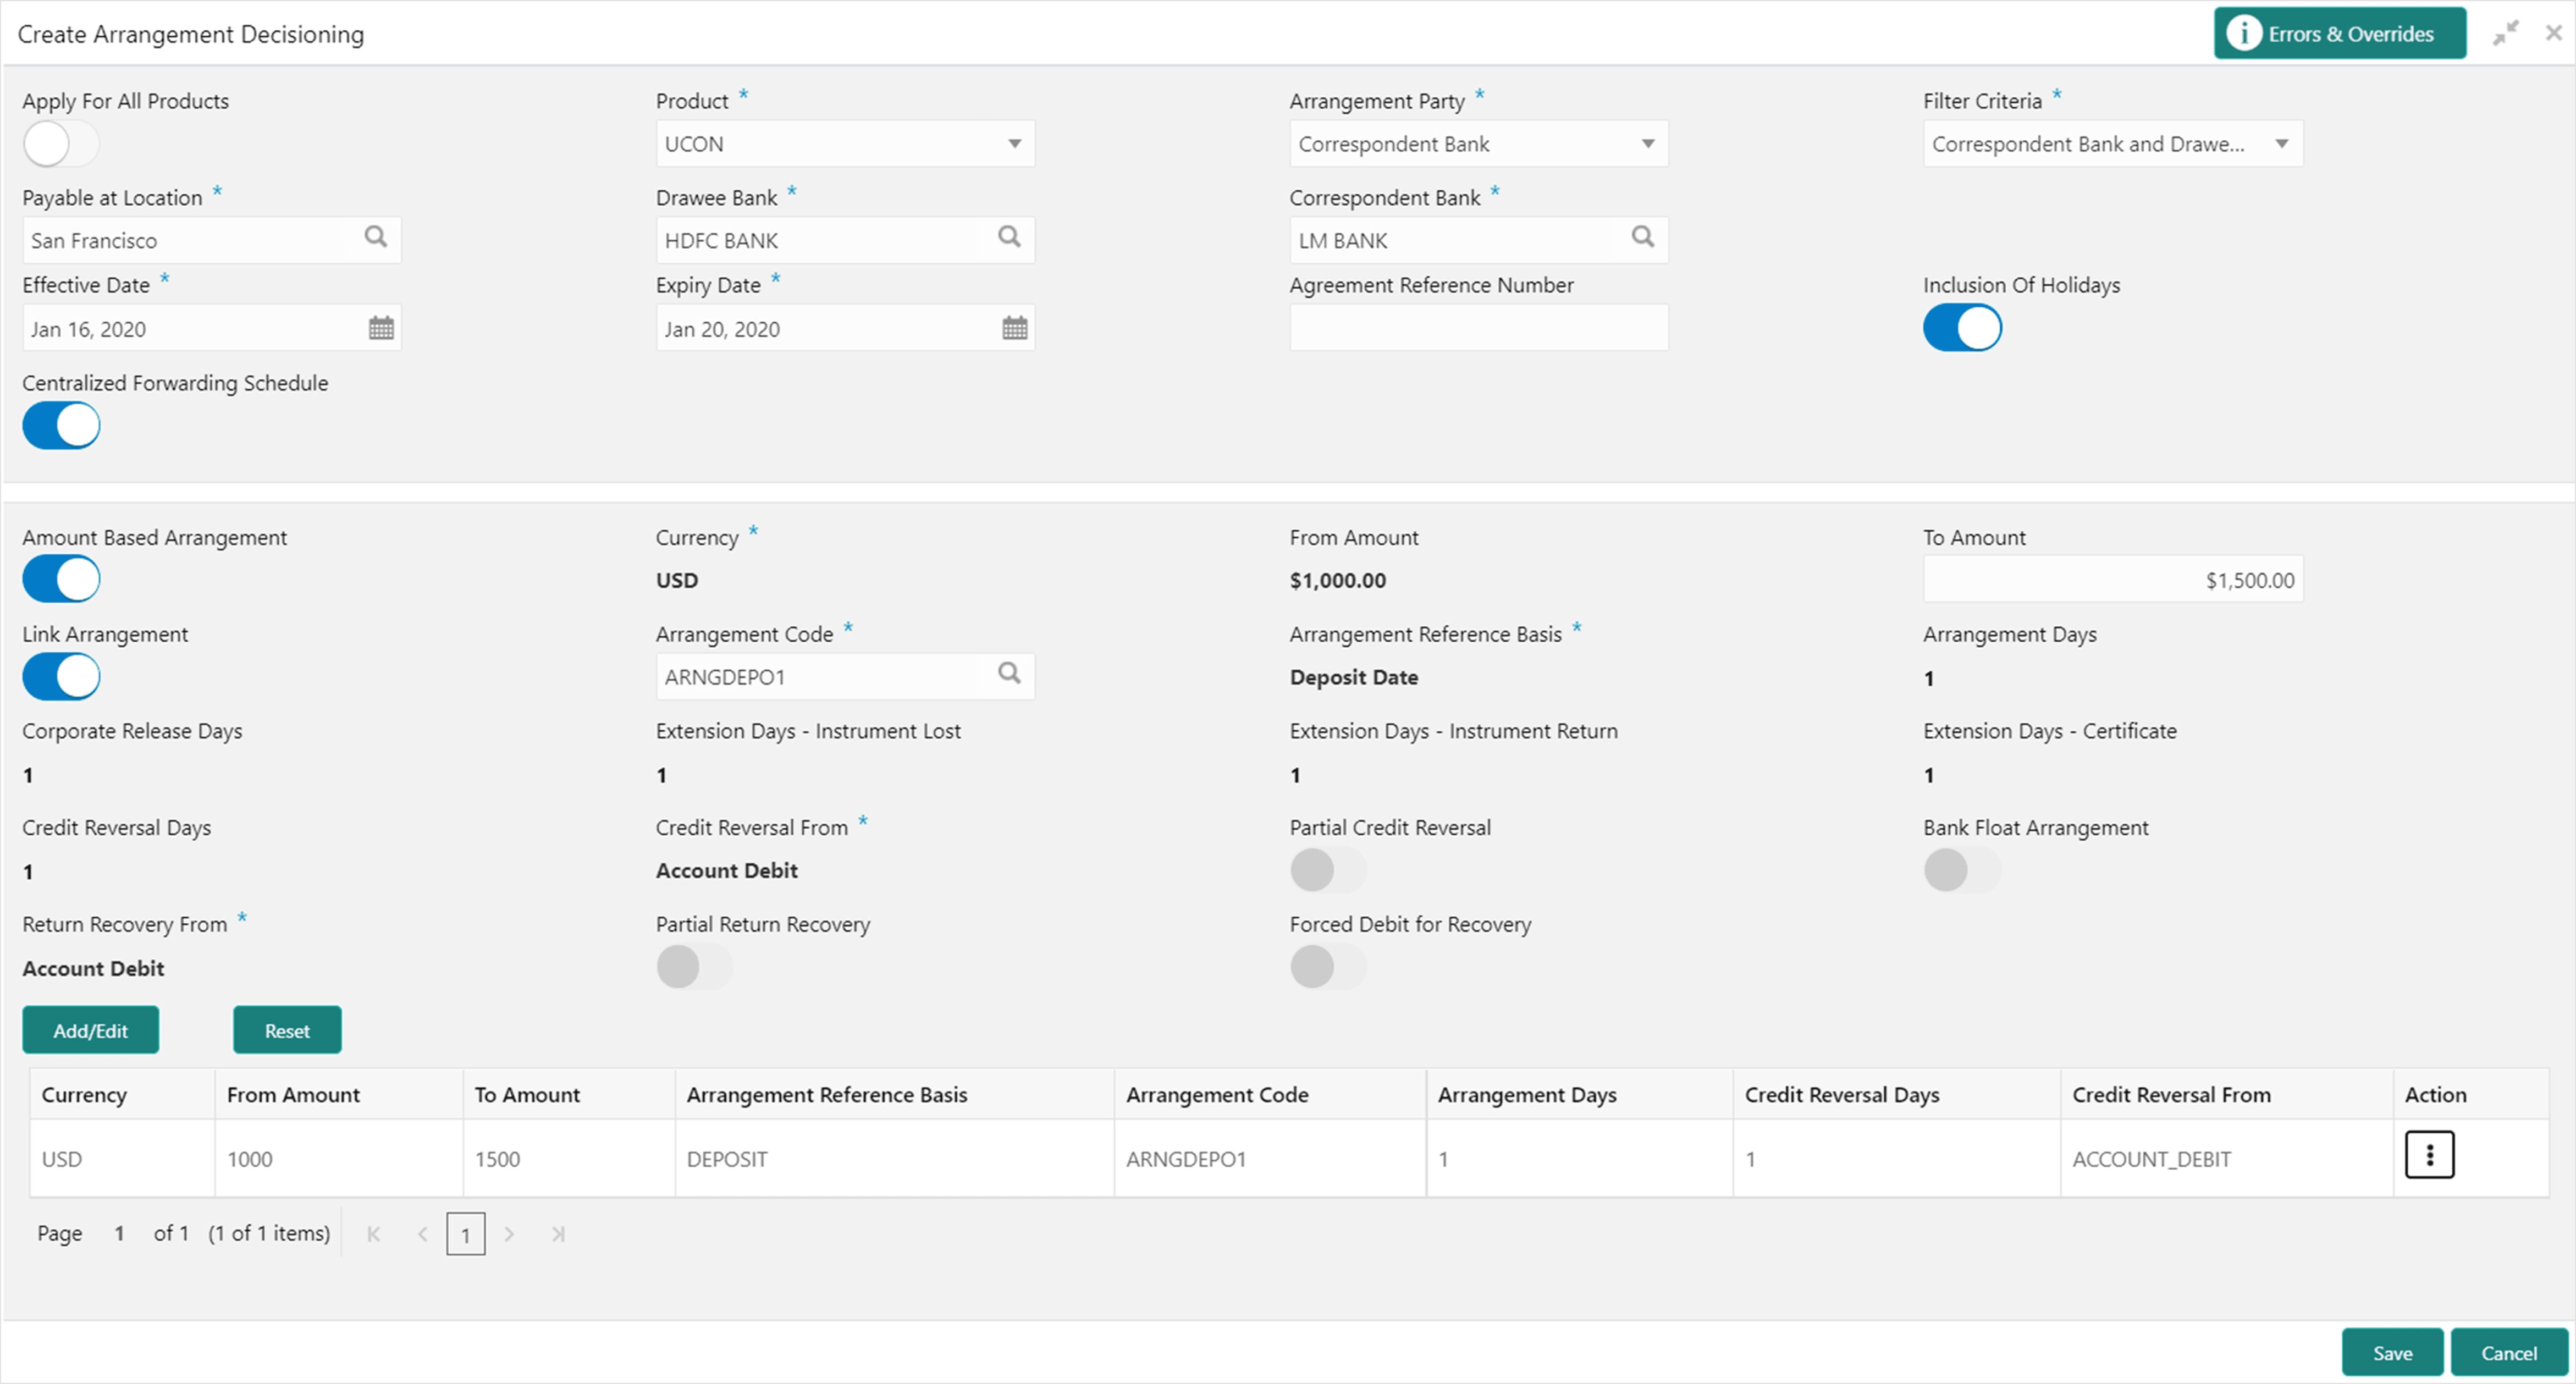
Task: Disable Centralized Forwarding Schedule switch
Action: click(x=61, y=426)
